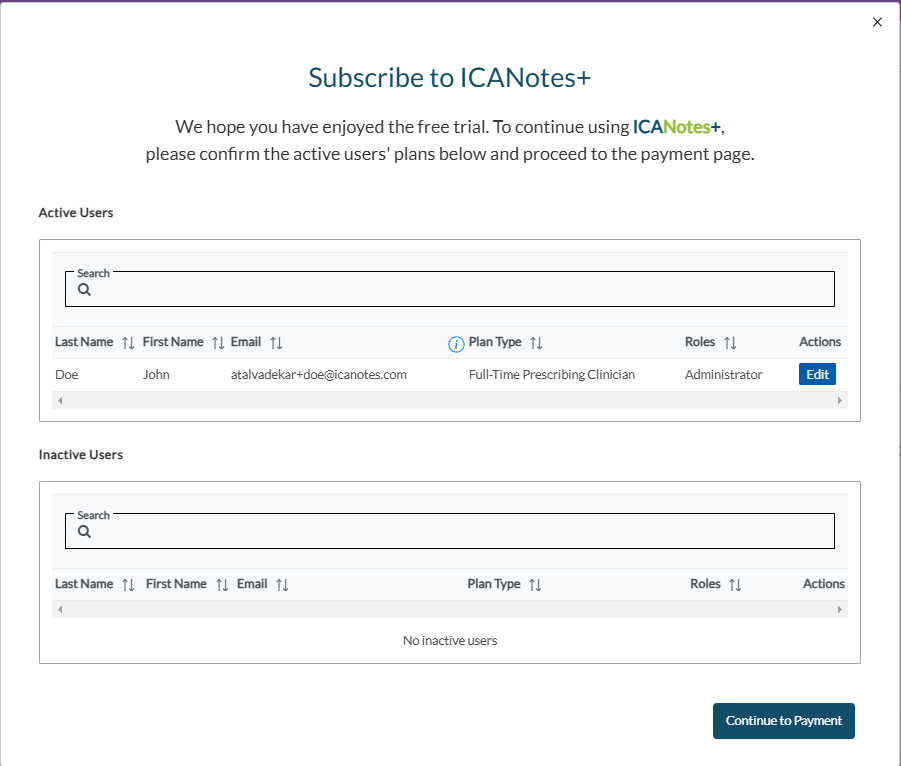The height and width of the screenshot is (766, 901).
Task: Sort Inactive Users by Last Name
Action: click(128, 585)
